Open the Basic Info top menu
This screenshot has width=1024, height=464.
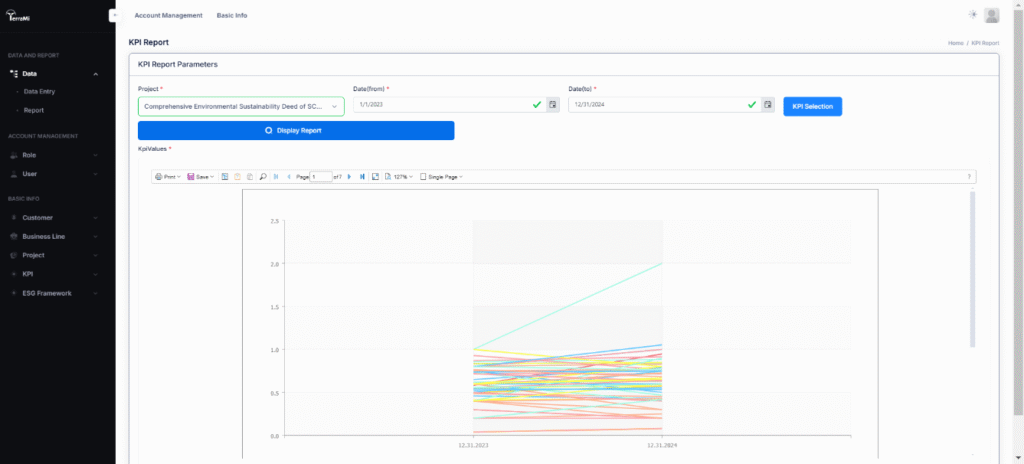pyautogui.click(x=232, y=16)
